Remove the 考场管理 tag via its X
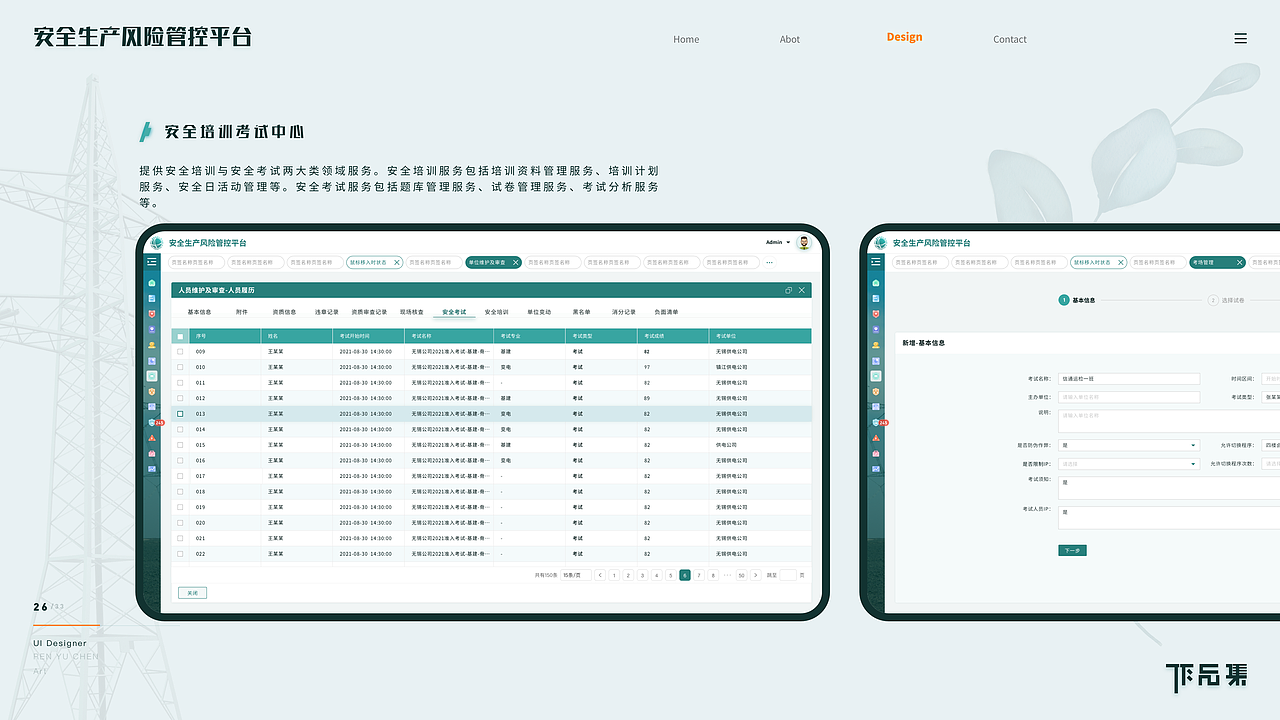The height and width of the screenshot is (720, 1280). point(1239,262)
